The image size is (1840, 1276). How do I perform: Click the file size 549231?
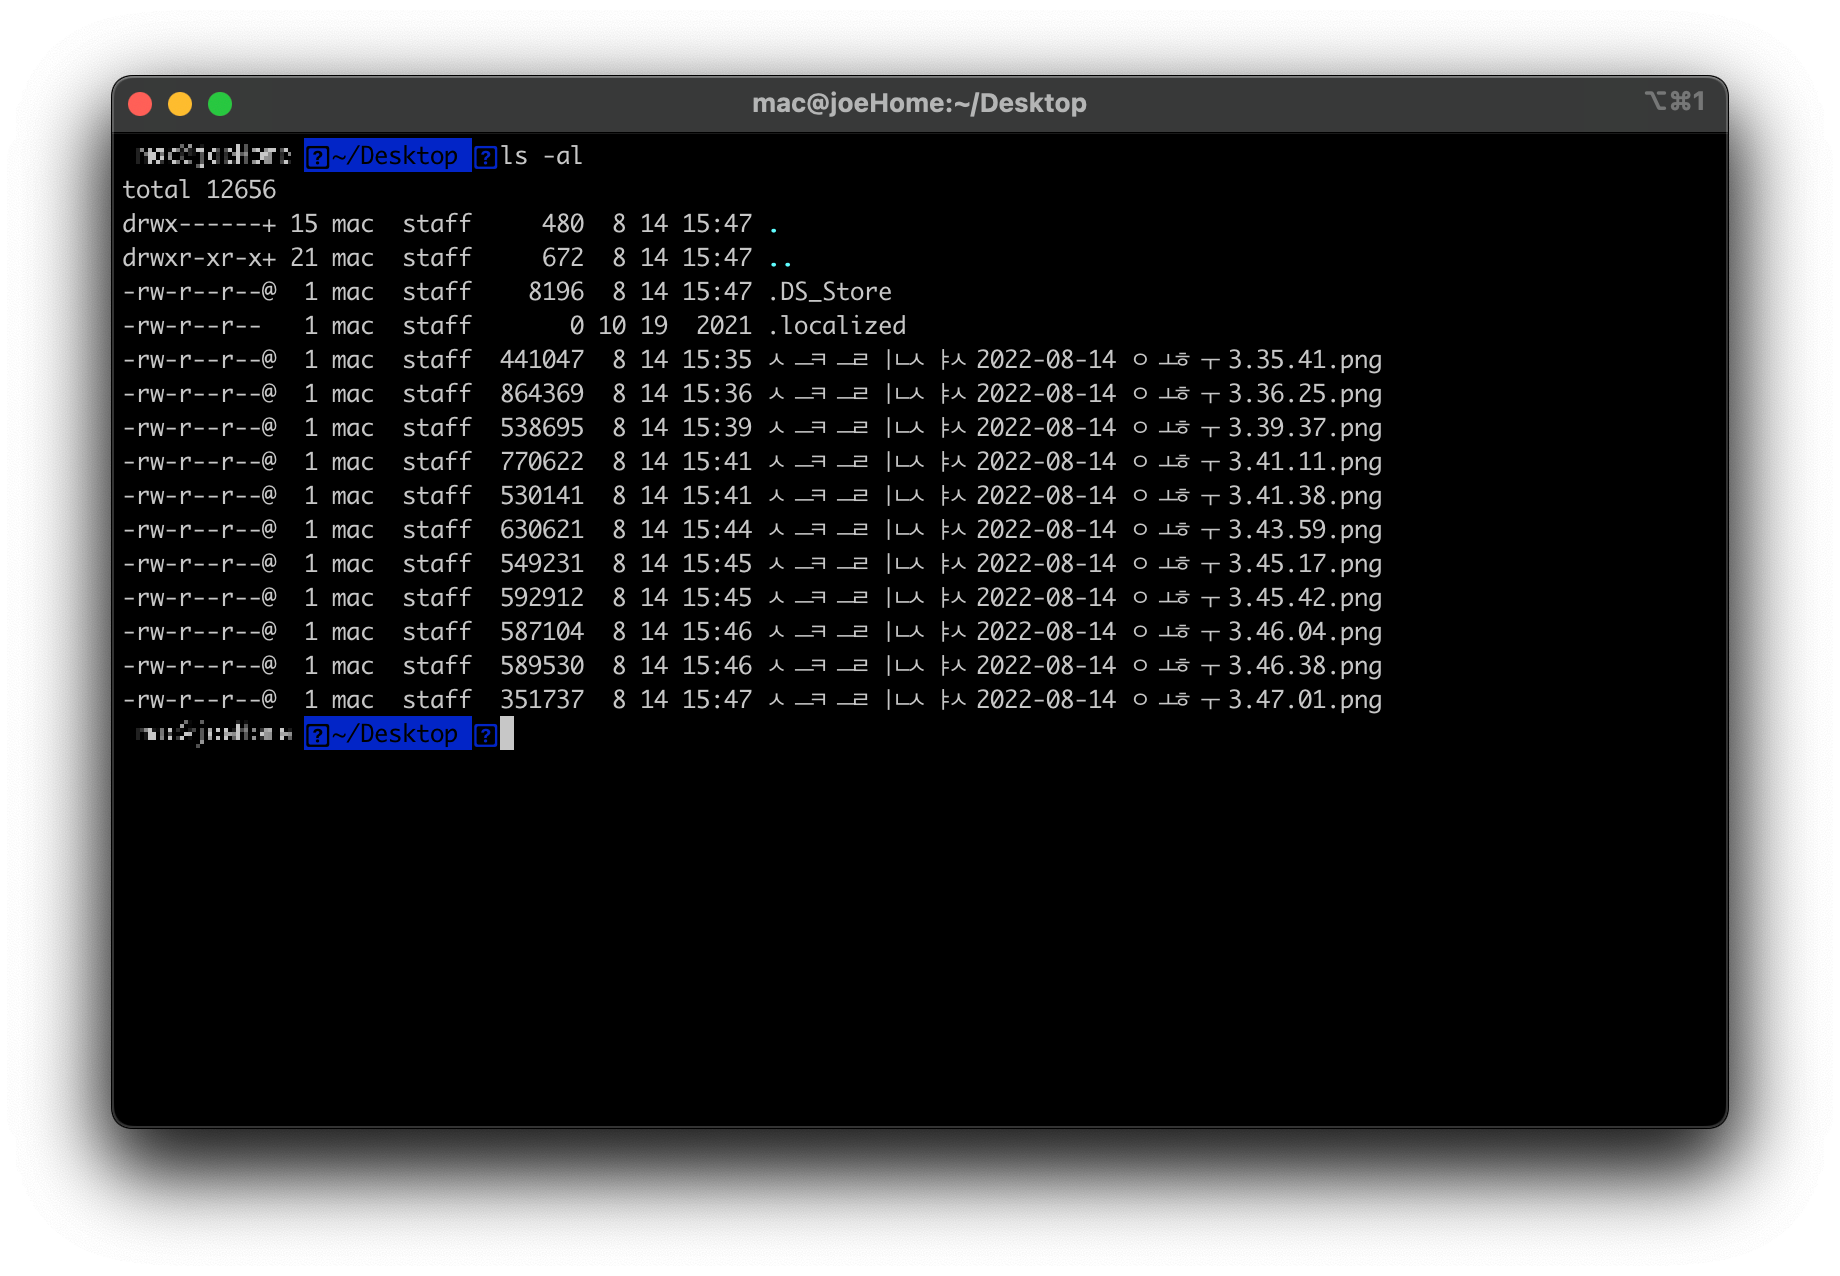tap(542, 564)
